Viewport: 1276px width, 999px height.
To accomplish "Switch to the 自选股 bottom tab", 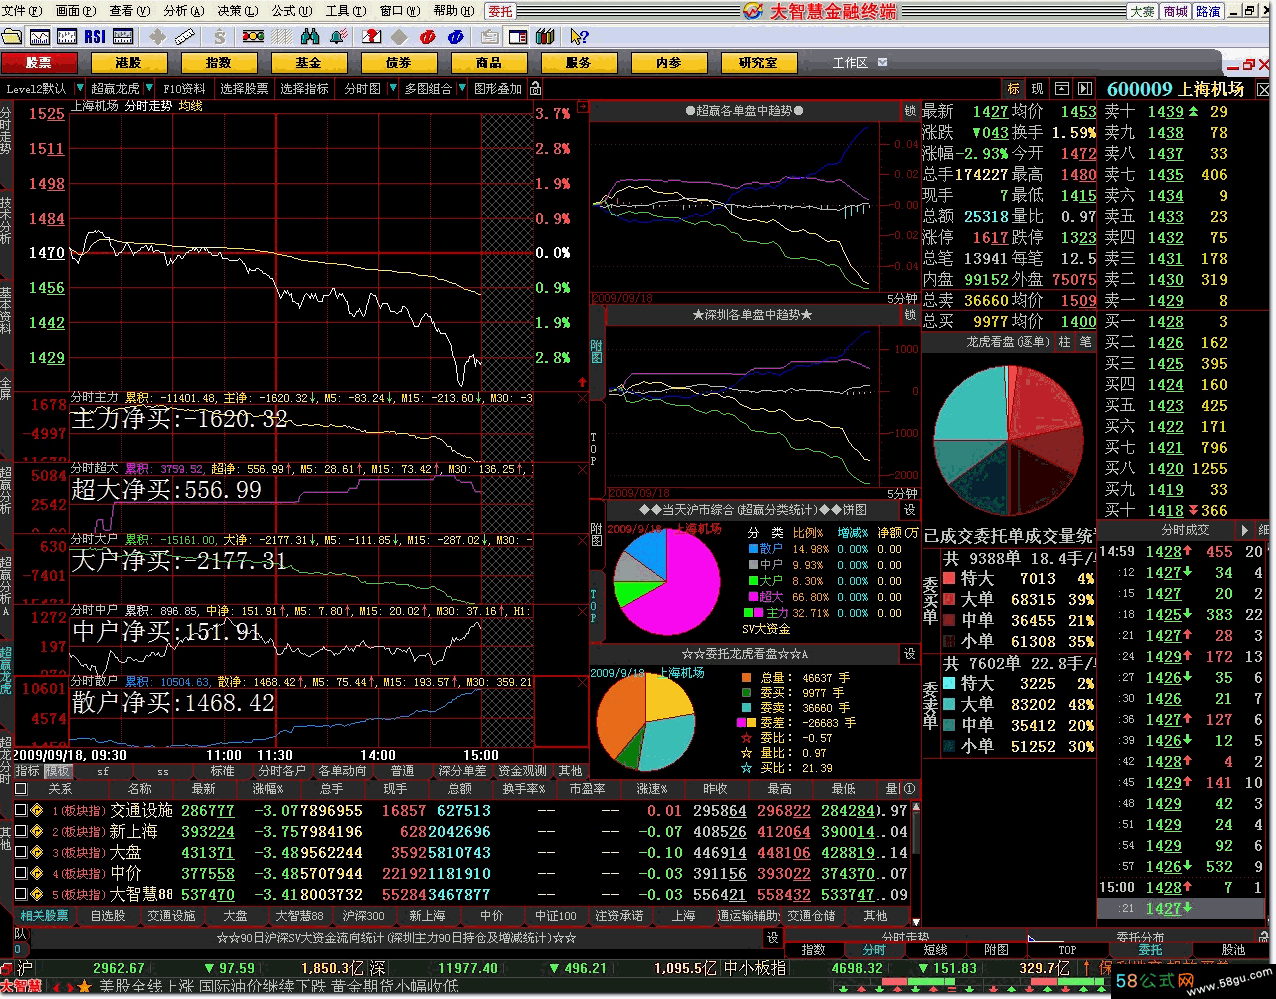I will tap(108, 916).
